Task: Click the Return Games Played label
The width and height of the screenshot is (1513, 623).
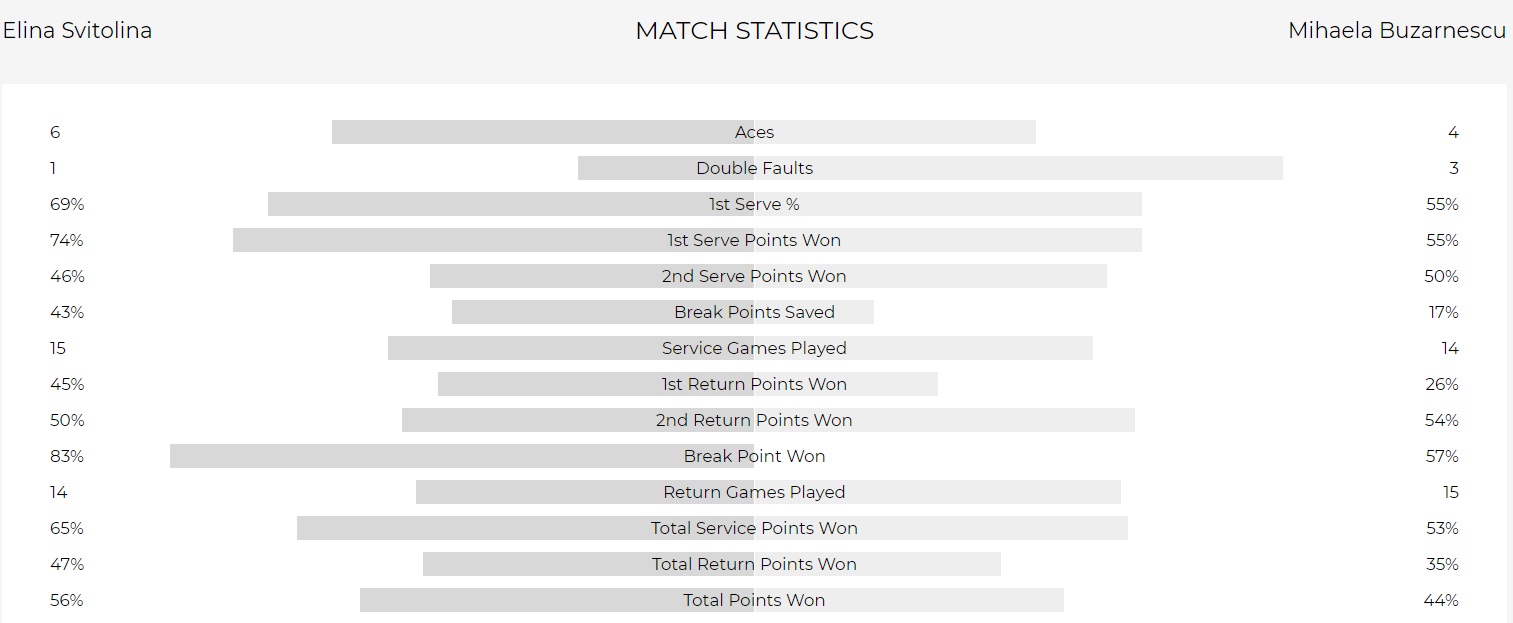Action: tap(754, 492)
